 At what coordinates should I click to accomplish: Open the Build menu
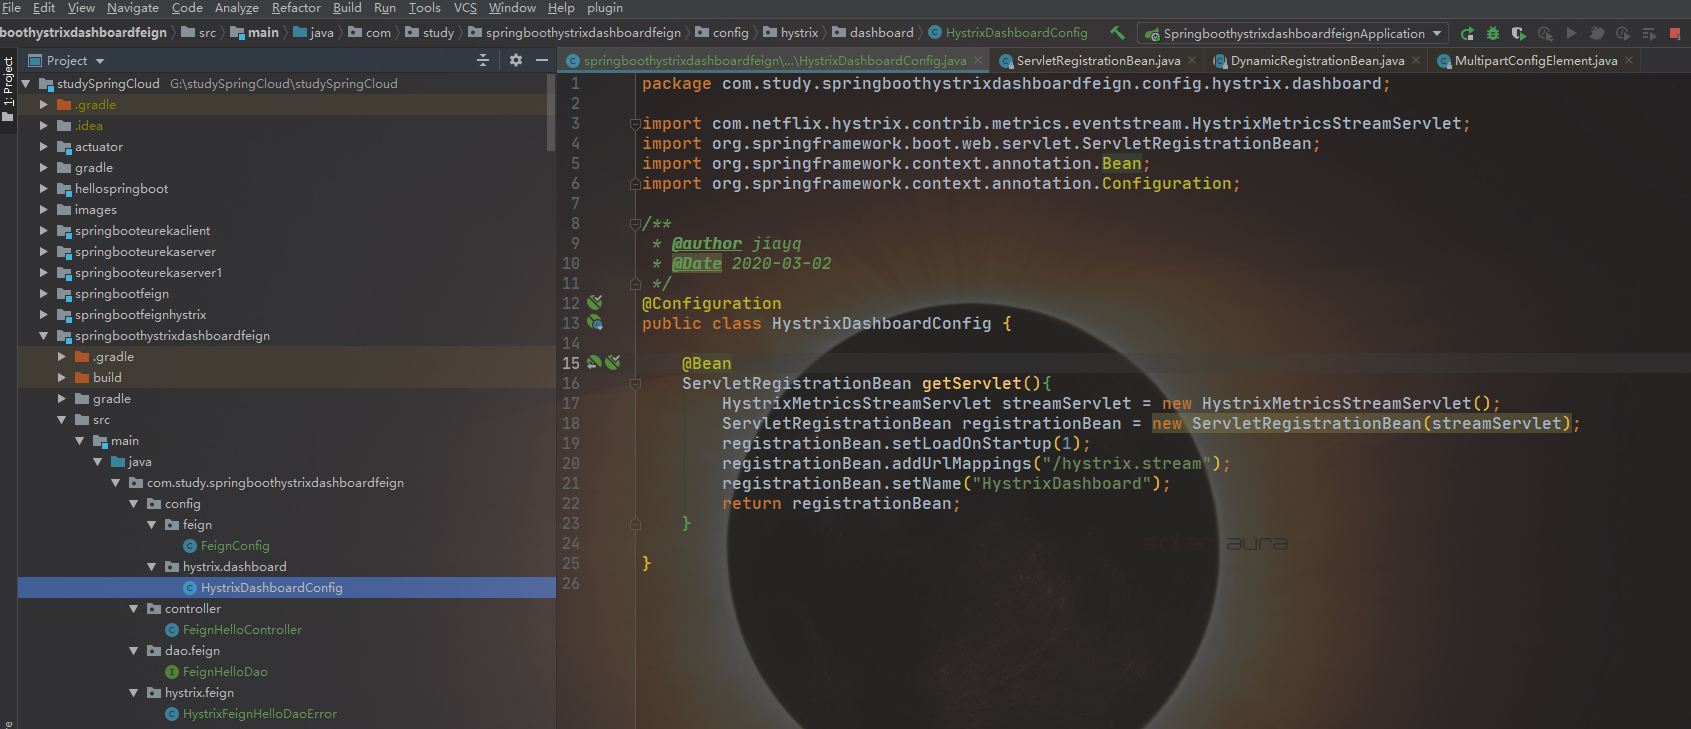[347, 8]
